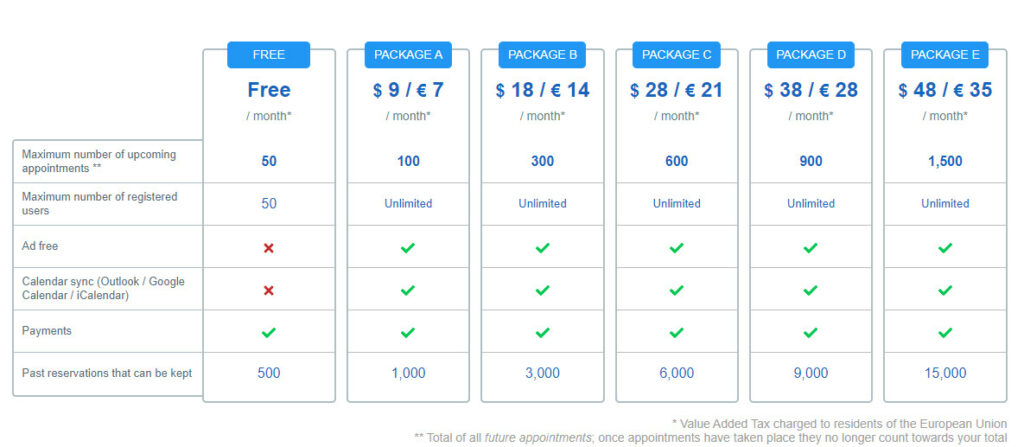Click the 15,000 past reservations value
The width and height of the screenshot is (1024, 447).
click(x=945, y=373)
